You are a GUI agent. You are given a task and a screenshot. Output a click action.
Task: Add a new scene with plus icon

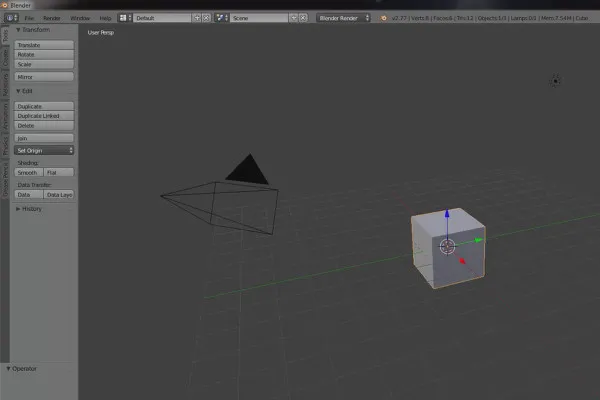pos(293,18)
